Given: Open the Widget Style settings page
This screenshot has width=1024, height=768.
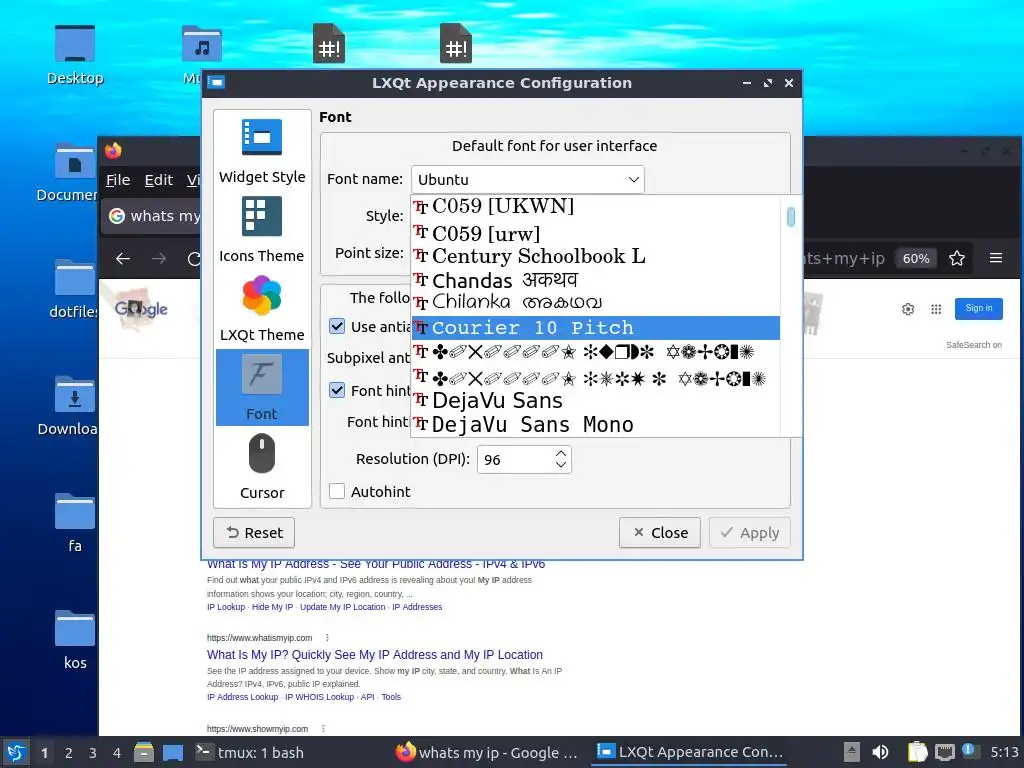Looking at the screenshot, I should (262, 151).
